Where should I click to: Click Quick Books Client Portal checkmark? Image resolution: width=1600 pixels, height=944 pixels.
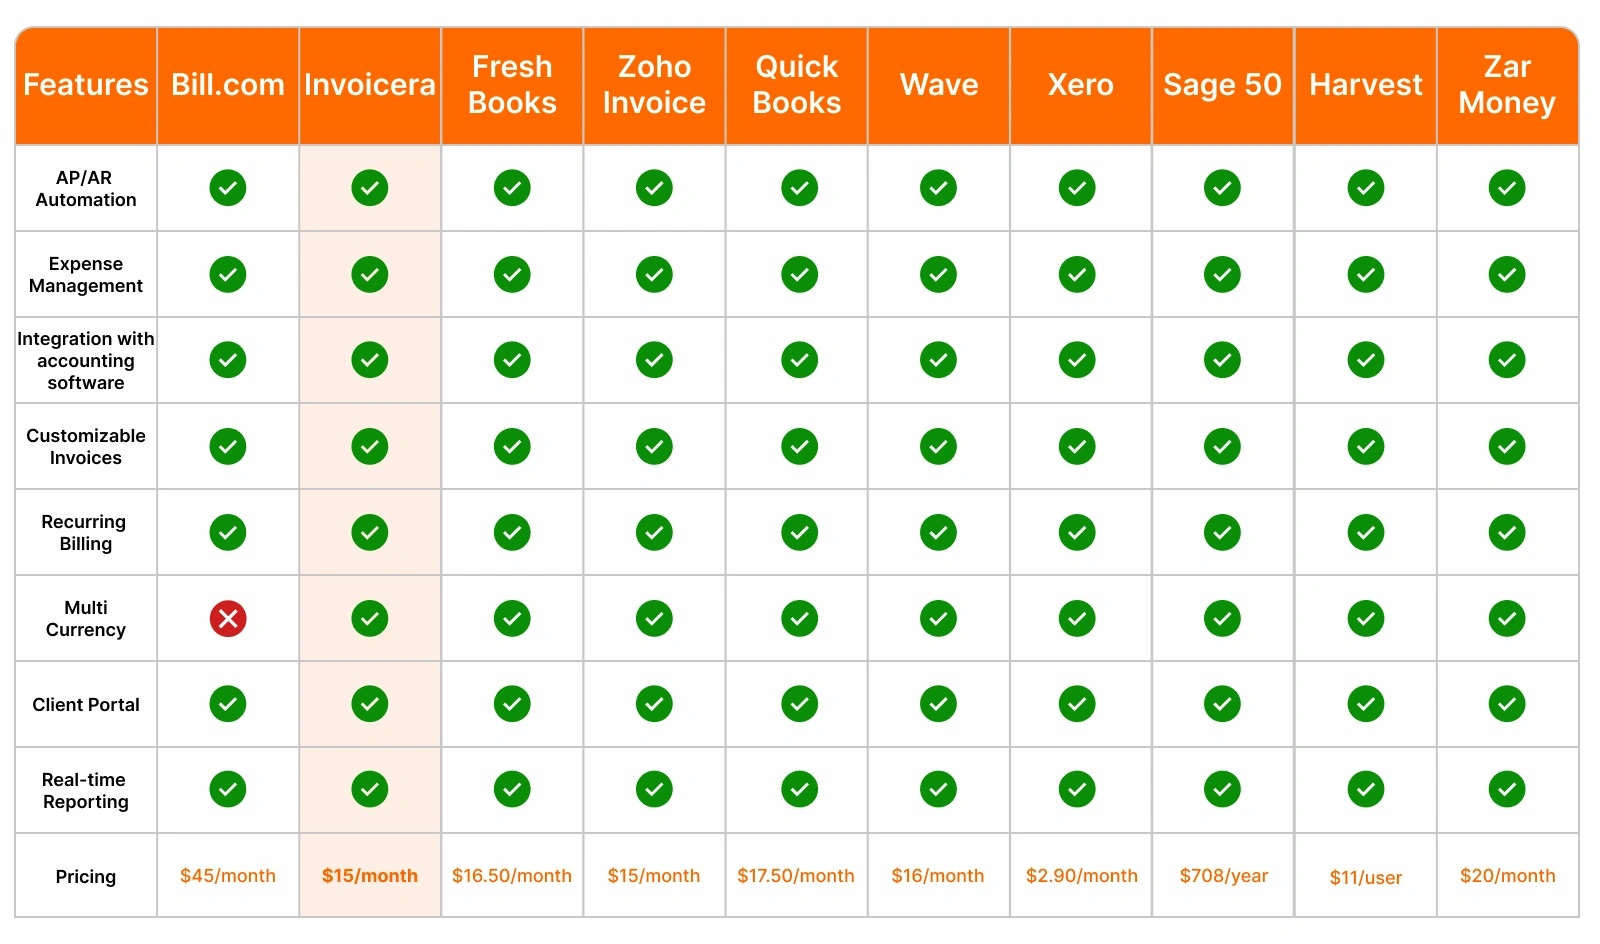coord(799,704)
